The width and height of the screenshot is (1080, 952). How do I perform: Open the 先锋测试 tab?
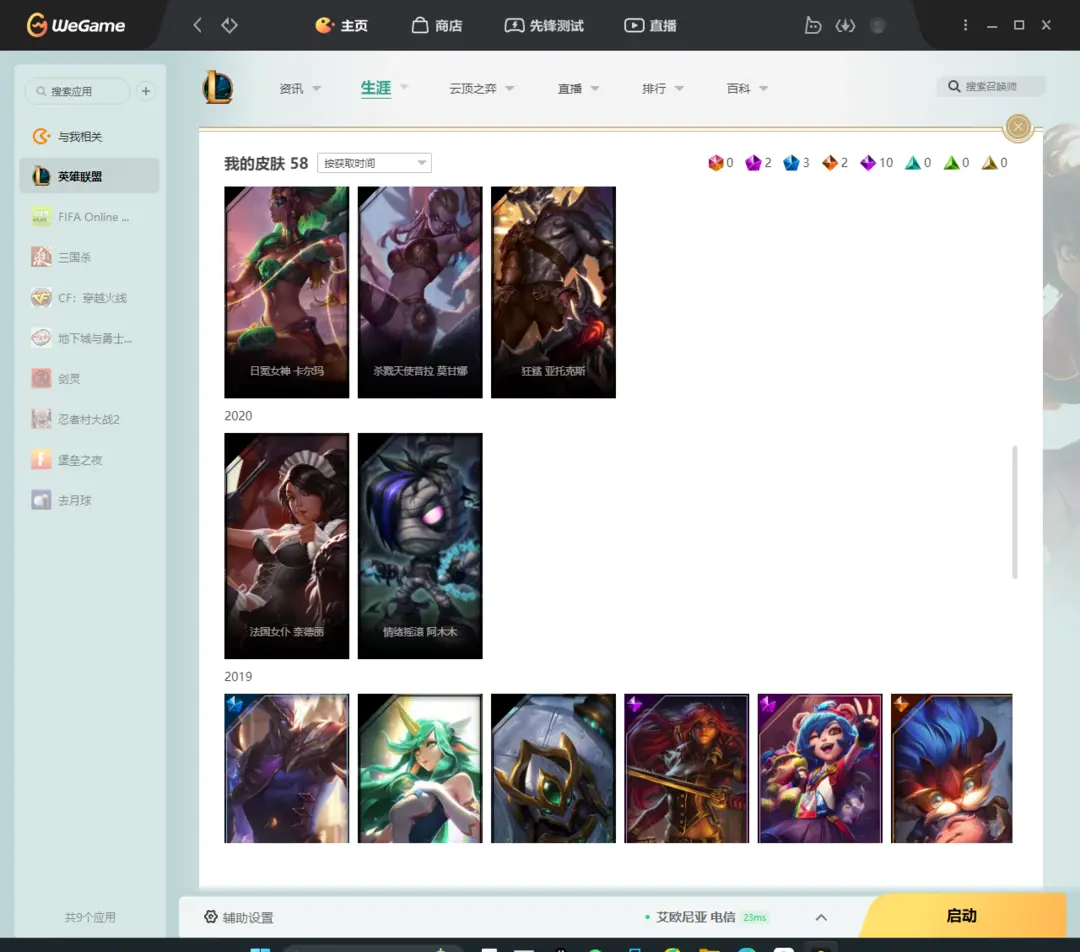(543, 25)
